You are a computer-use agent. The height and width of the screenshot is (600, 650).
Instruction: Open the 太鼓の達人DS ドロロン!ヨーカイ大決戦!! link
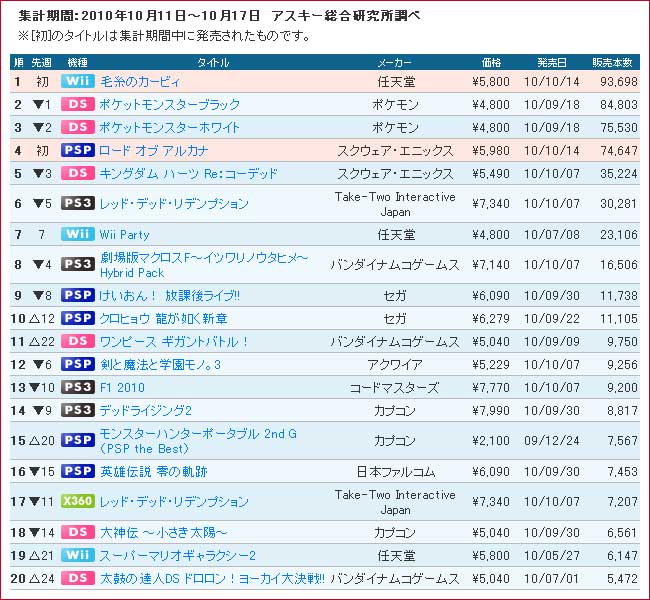click(212, 578)
